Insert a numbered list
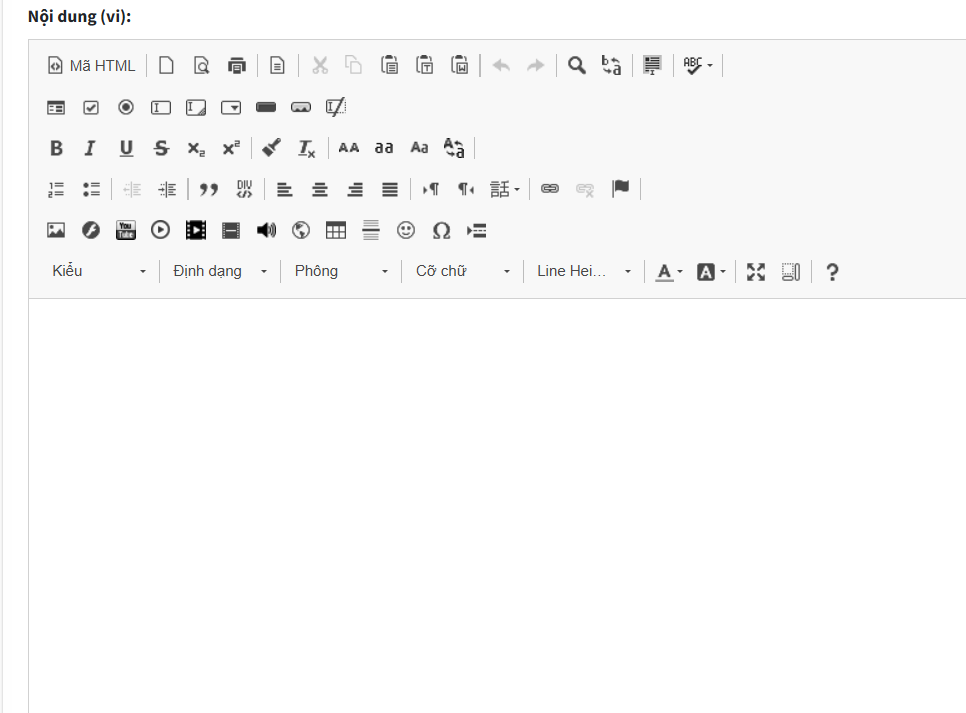Screen dimensions: 966x713 pos(56,189)
